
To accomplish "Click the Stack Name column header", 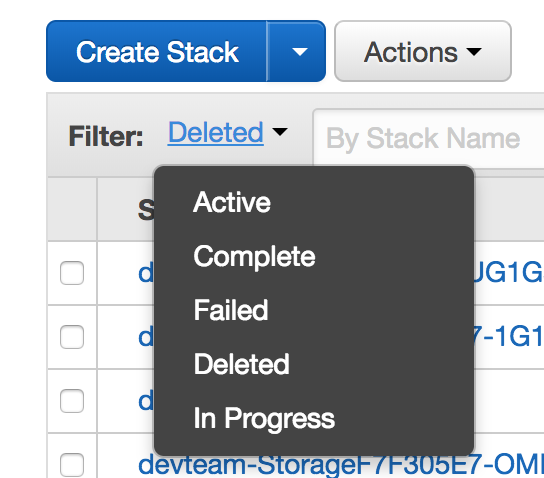I will pyautogui.click(x=146, y=210).
